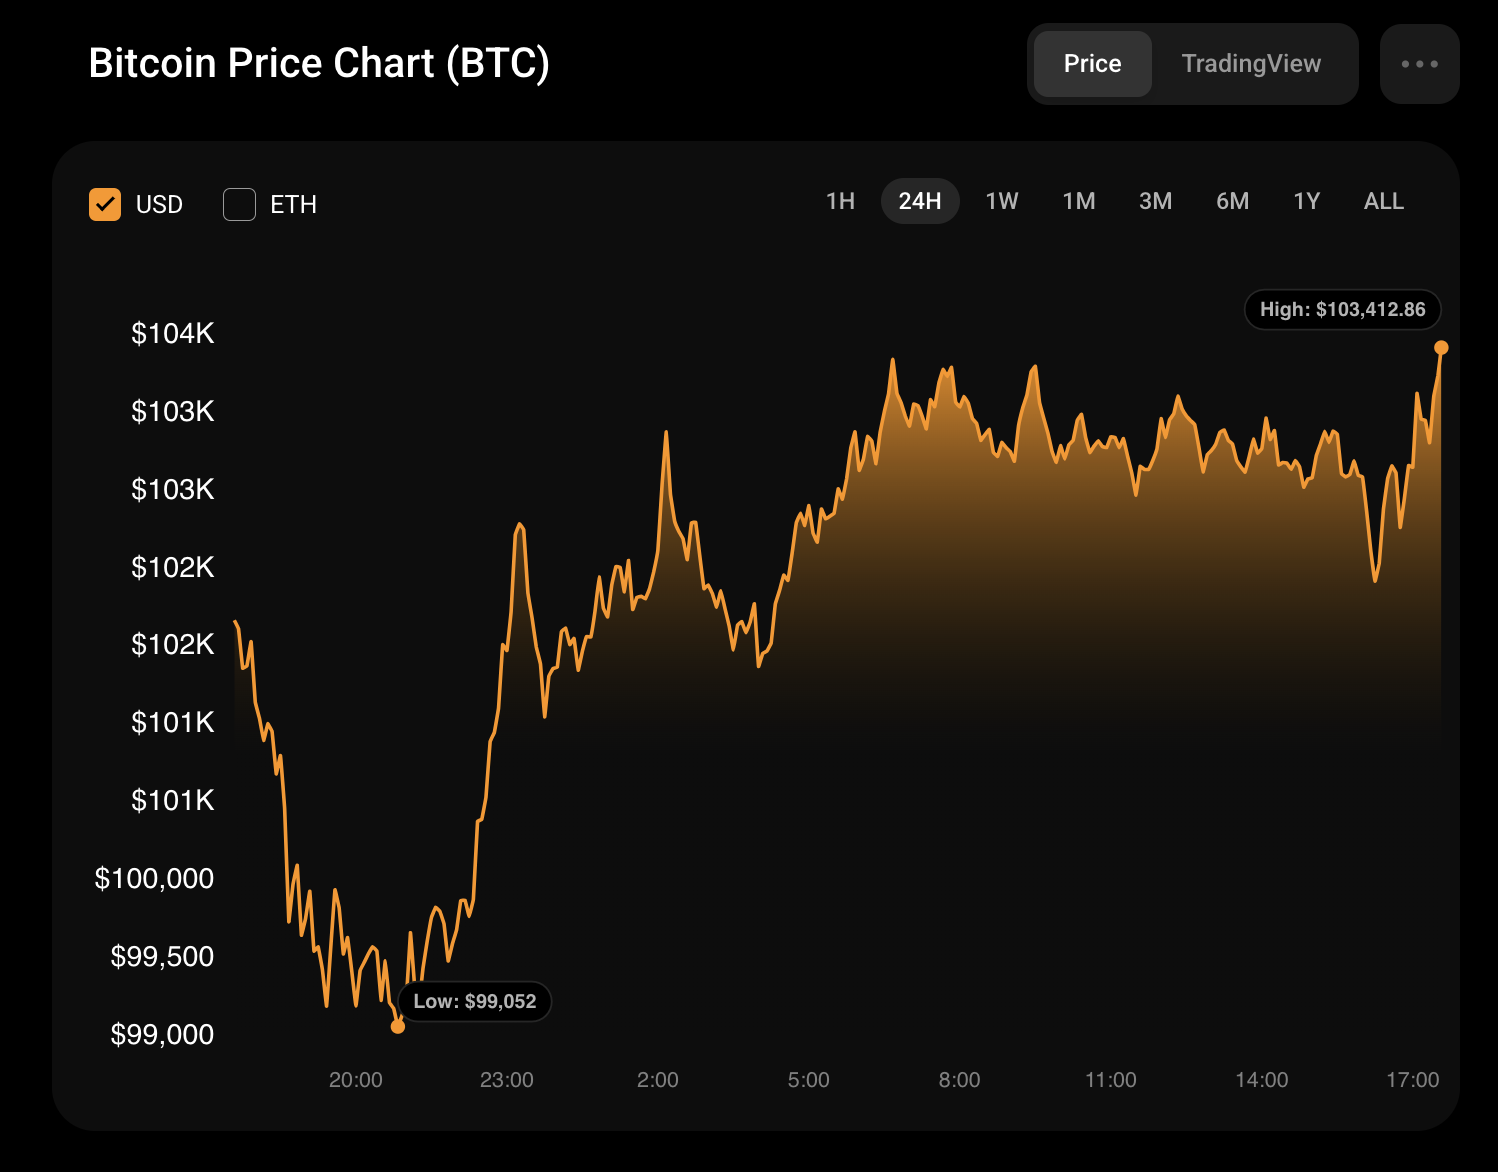View the 1Y price chart
The height and width of the screenshot is (1172, 1498).
[1306, 201]
